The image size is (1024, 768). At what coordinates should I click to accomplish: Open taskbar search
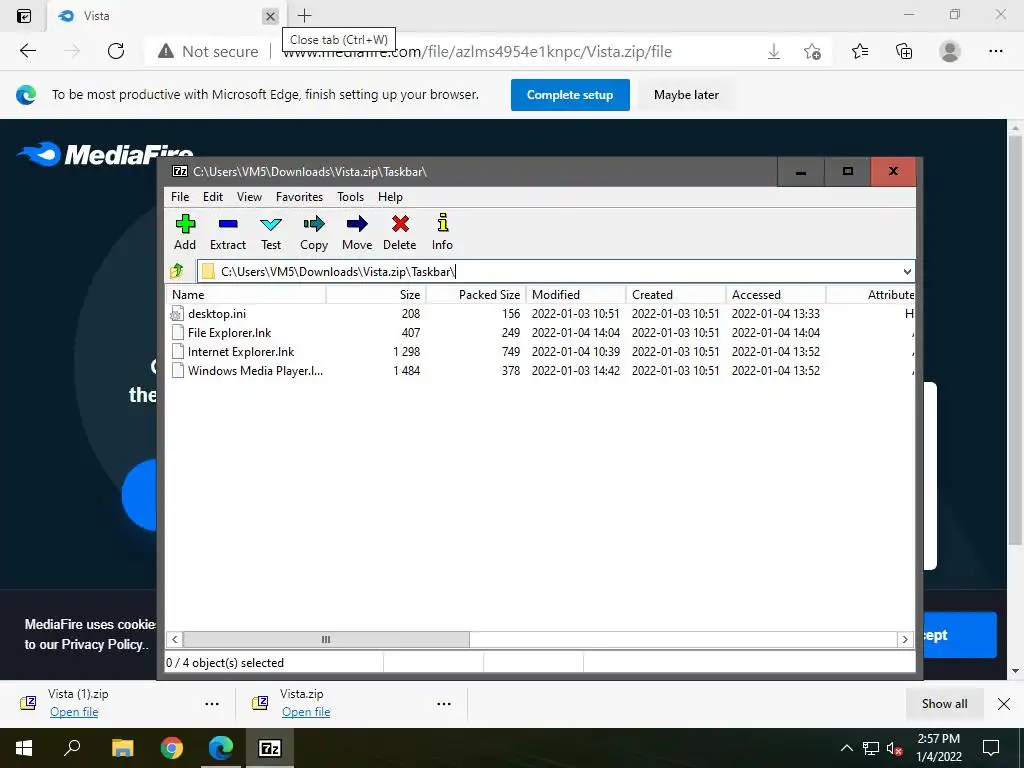pos(72,748)
